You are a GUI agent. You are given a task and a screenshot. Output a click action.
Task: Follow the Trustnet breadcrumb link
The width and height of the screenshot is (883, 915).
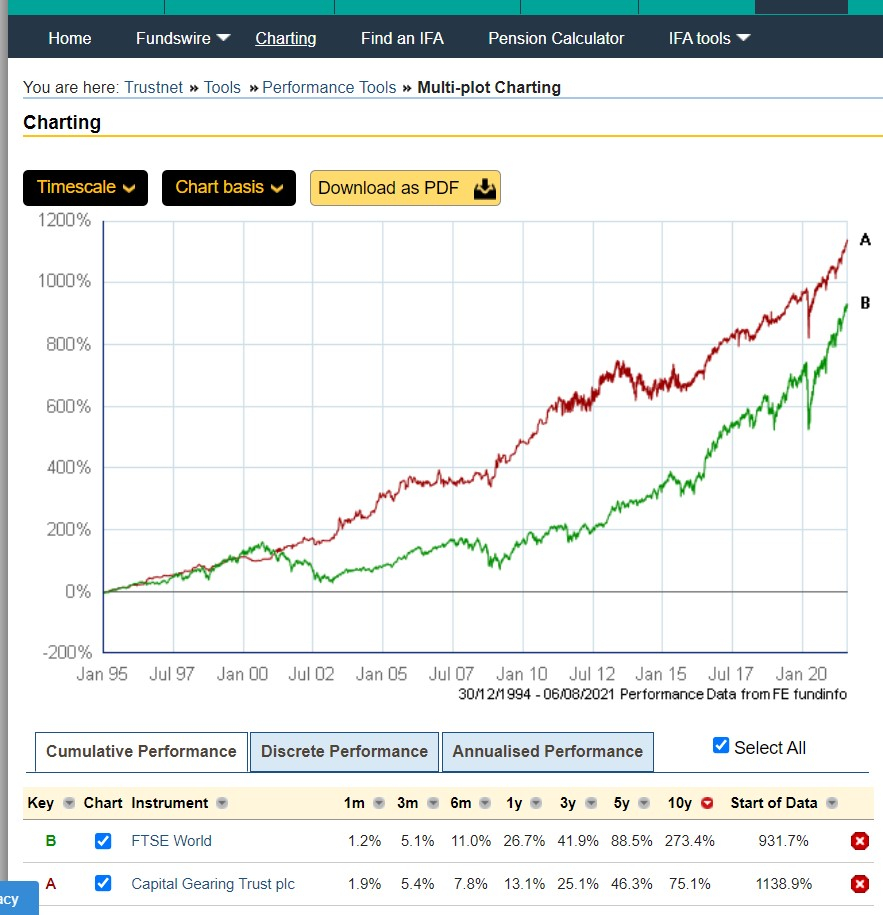[x=153, y=88]
